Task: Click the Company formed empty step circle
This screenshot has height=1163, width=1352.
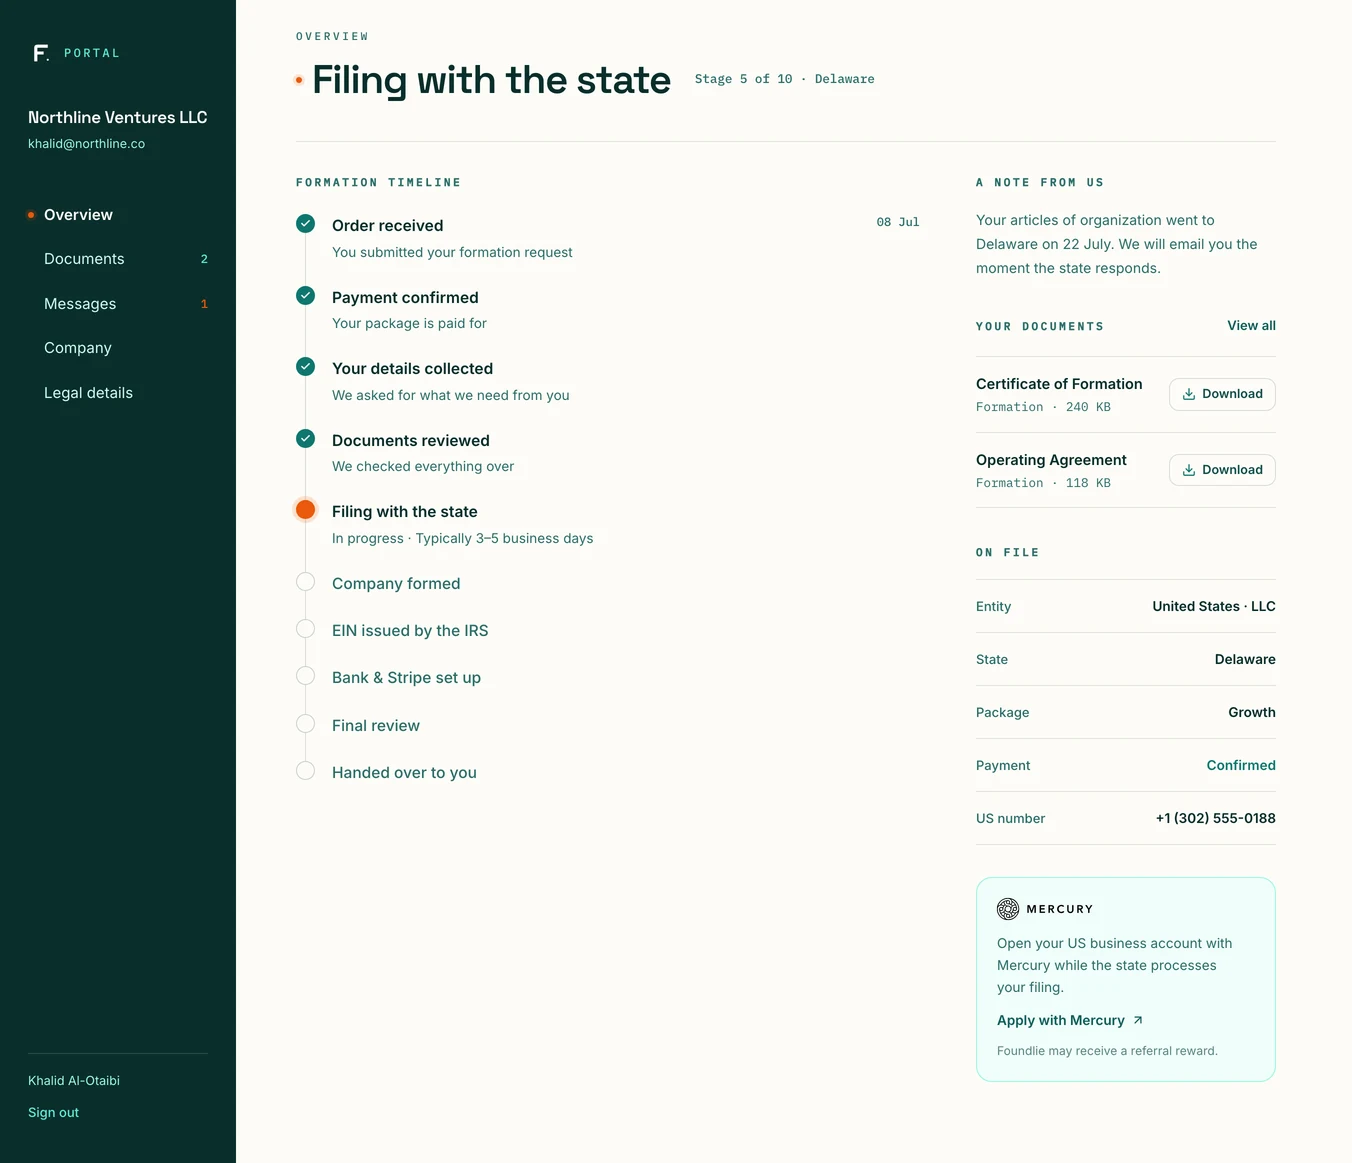Action: click(306, 582)
